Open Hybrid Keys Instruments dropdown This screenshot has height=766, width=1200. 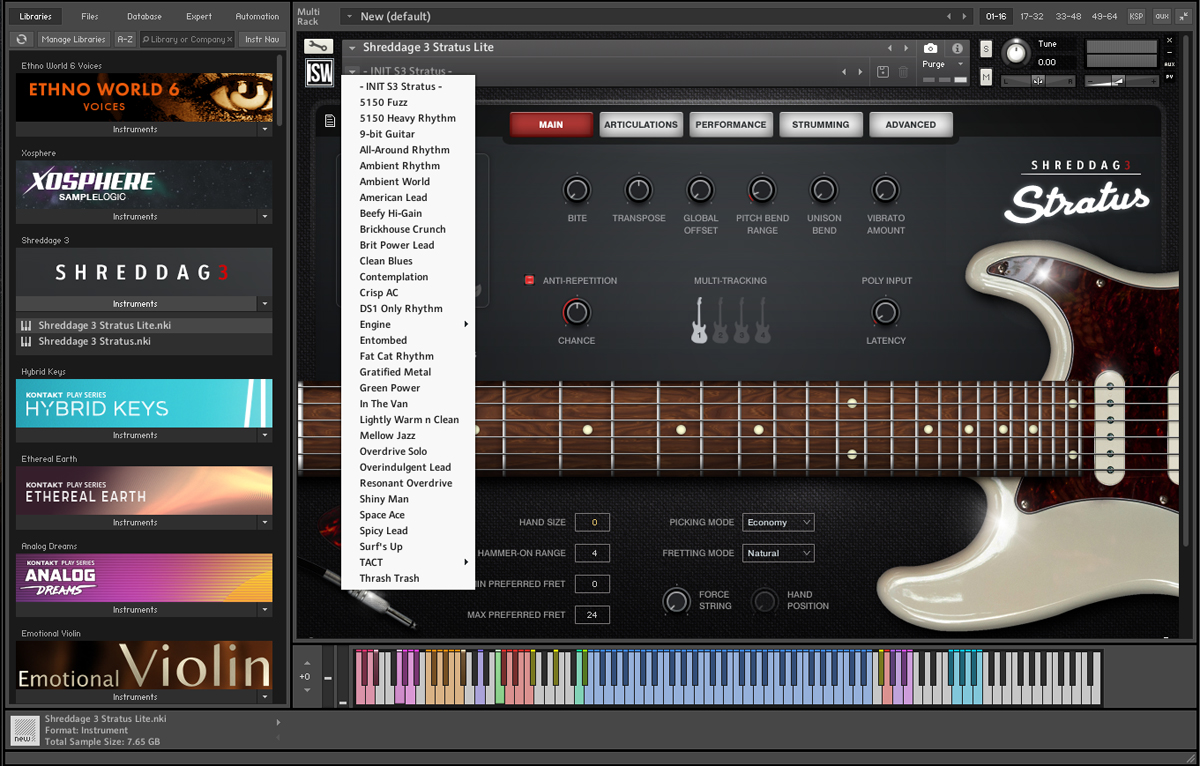click(265, 436)
